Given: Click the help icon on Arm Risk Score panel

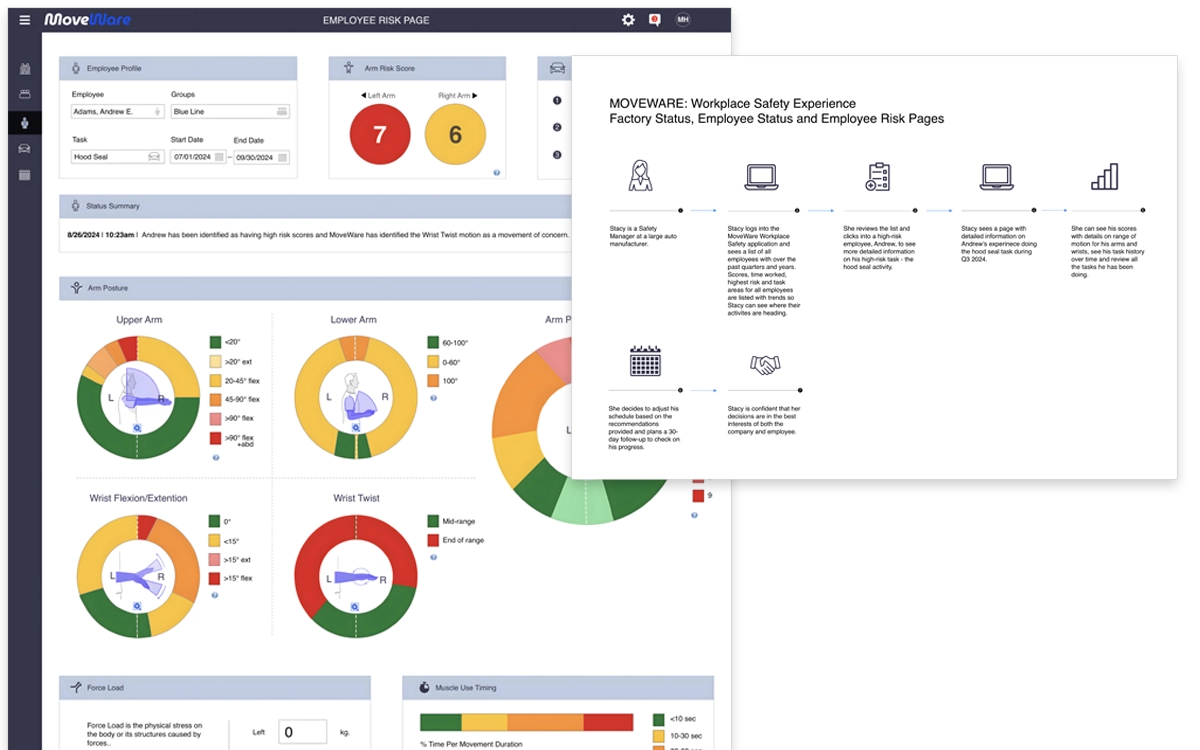Looking at the screenshot, I should 497,172.
